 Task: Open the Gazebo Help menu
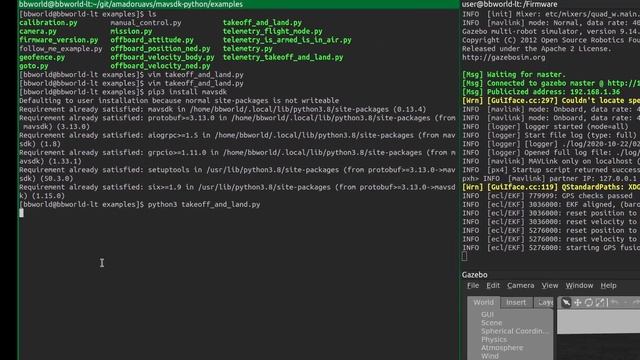608,286
